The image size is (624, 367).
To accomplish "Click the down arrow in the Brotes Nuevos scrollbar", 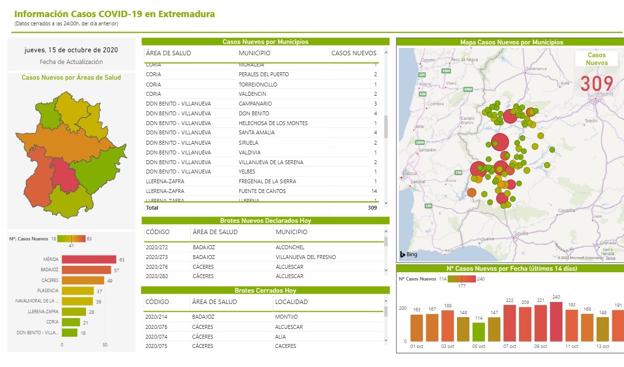I will [386, 271].
